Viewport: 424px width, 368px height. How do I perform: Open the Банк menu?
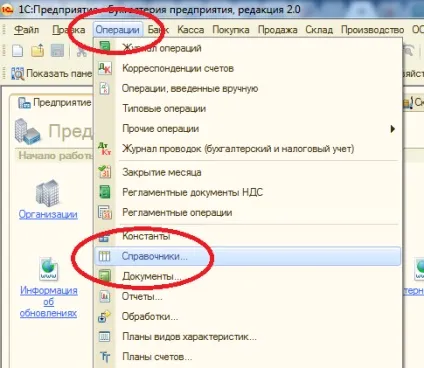tap(158, 30)
